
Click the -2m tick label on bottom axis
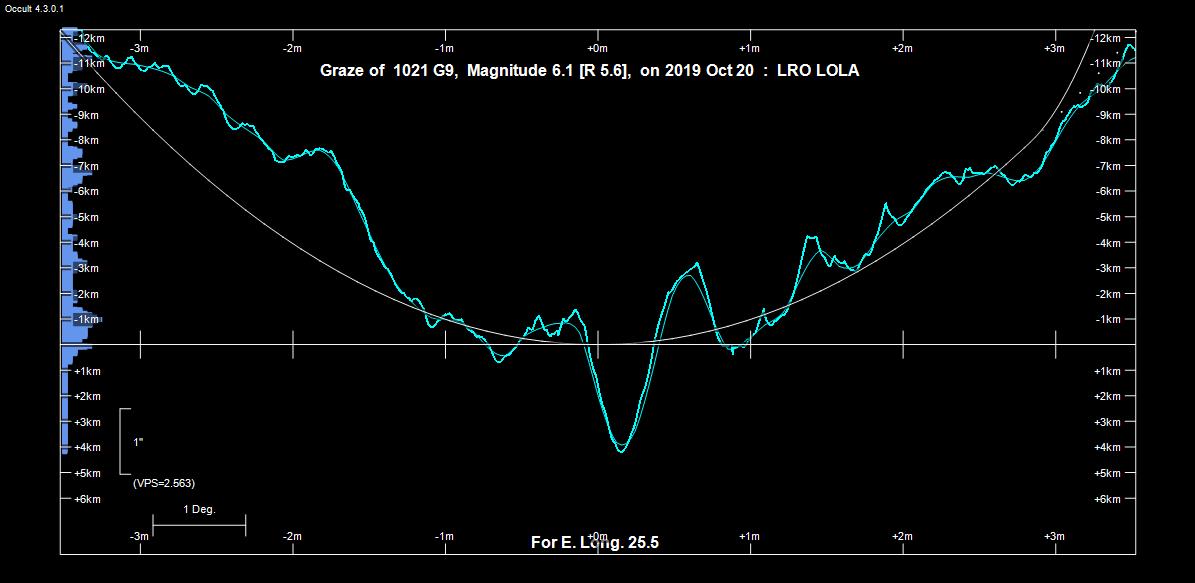coord(292,537)
